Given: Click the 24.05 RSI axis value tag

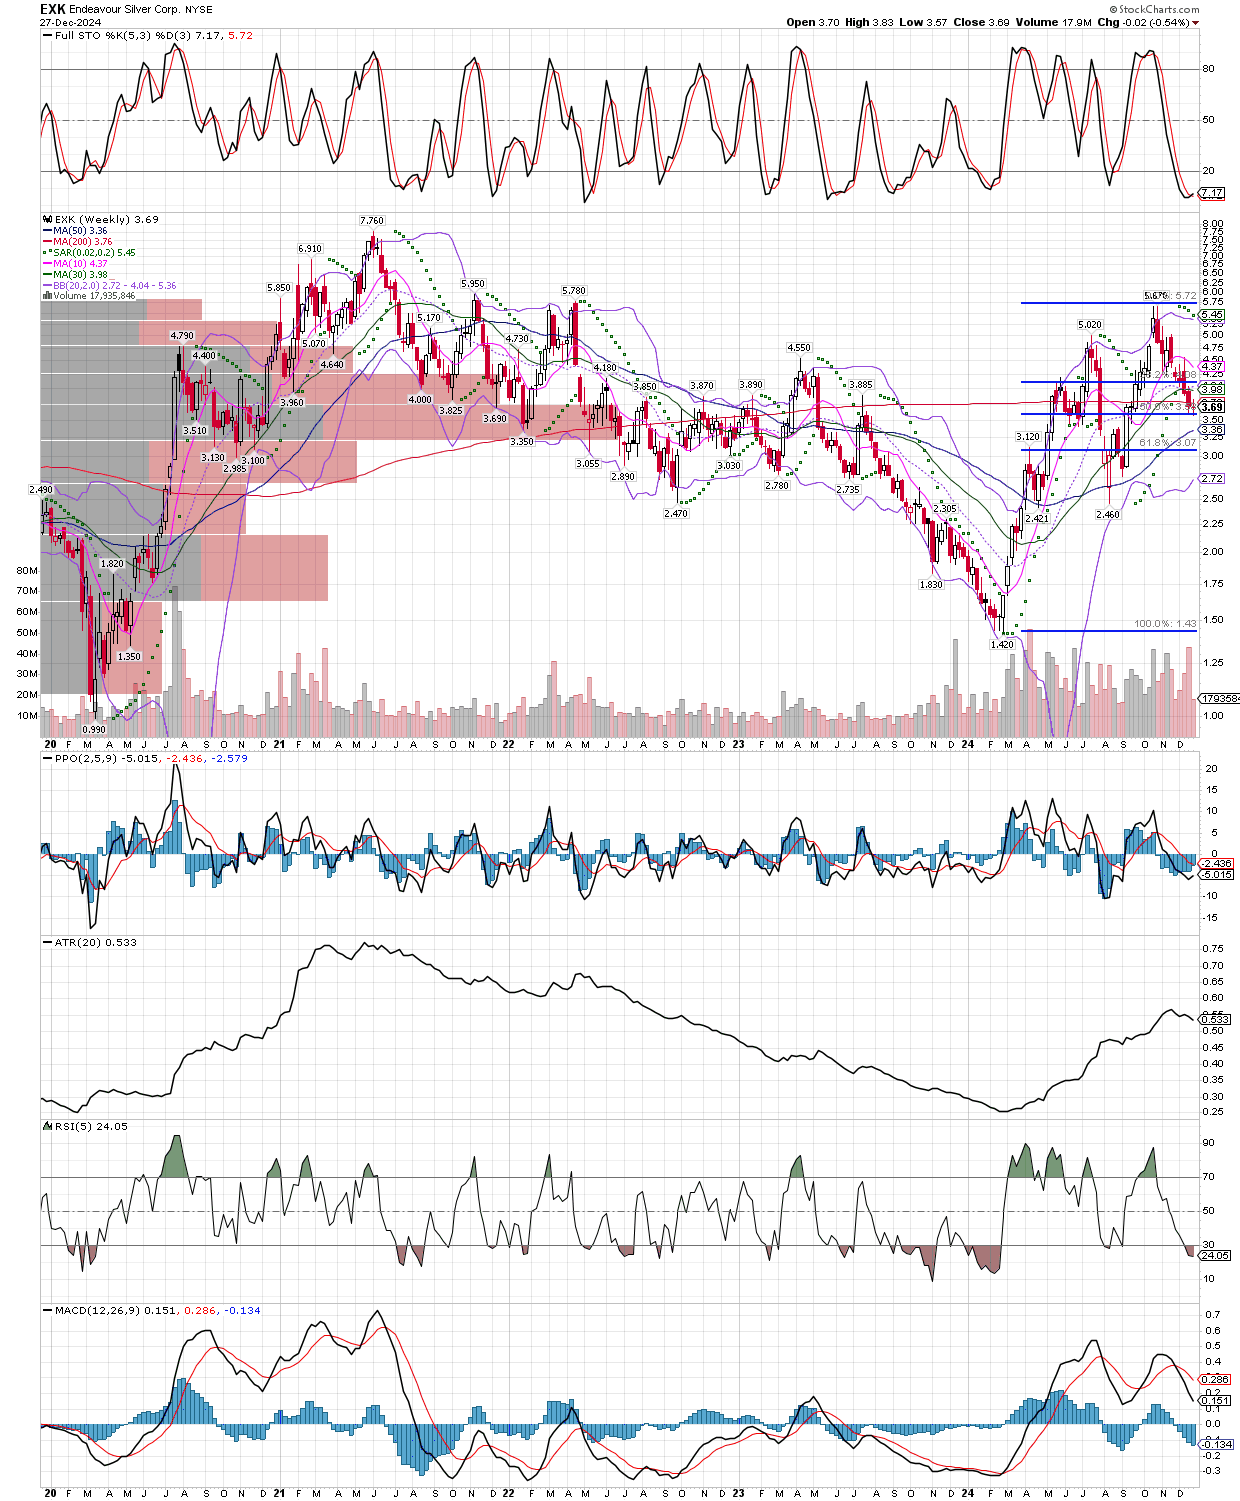Looking at the screenshot, I should pyautogui.click(x=1216, y=1255).
